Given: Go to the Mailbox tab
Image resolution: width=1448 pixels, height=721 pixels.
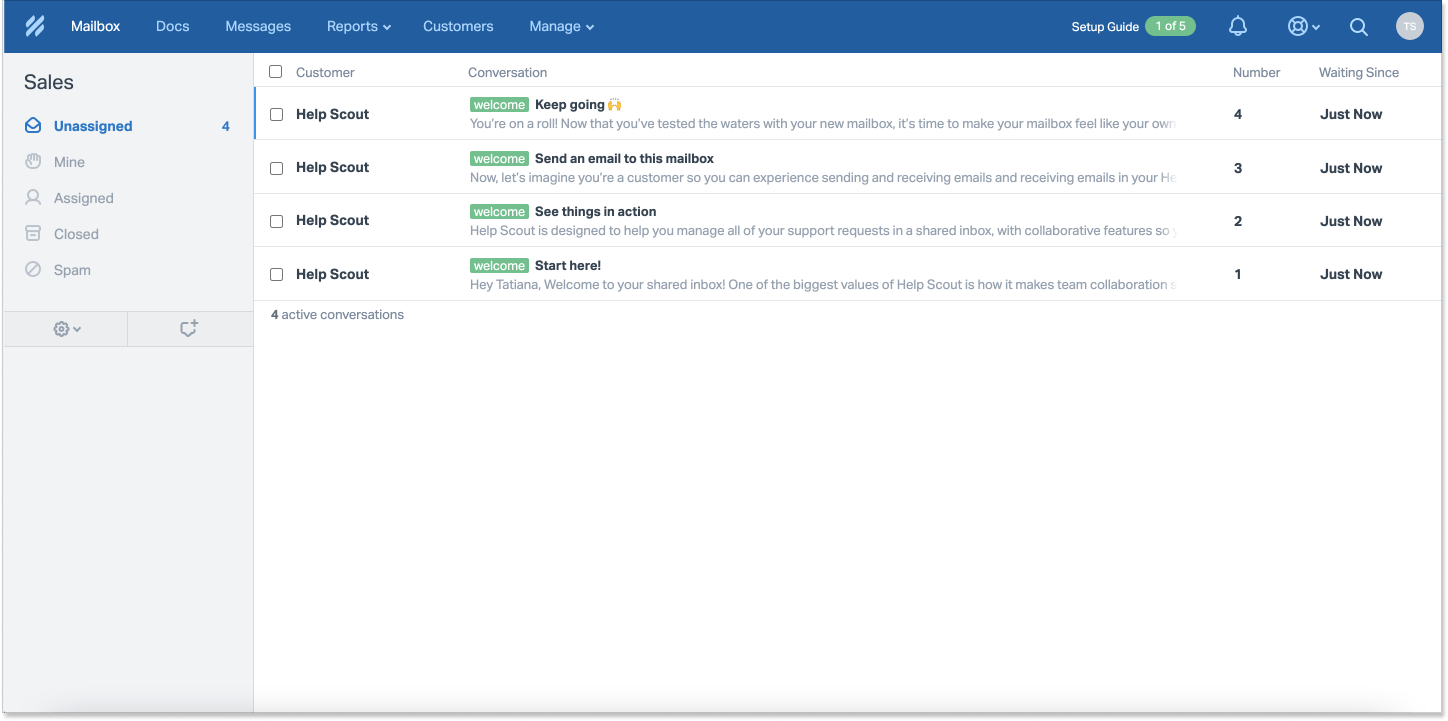Looking at the screenshot, I should pyautogui.click(x=95, y=27).
